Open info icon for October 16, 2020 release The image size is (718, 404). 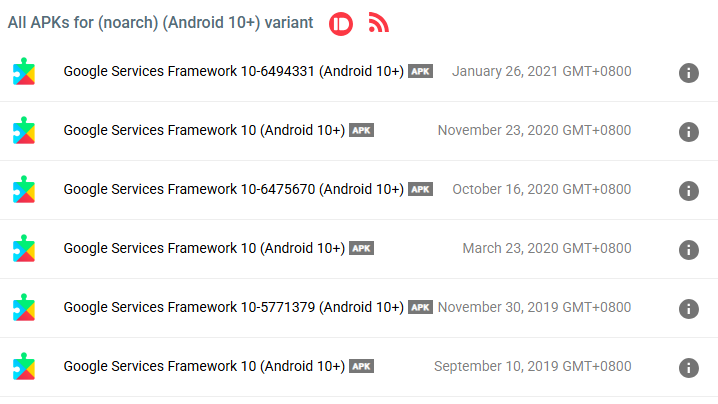(x=688, y=191)
